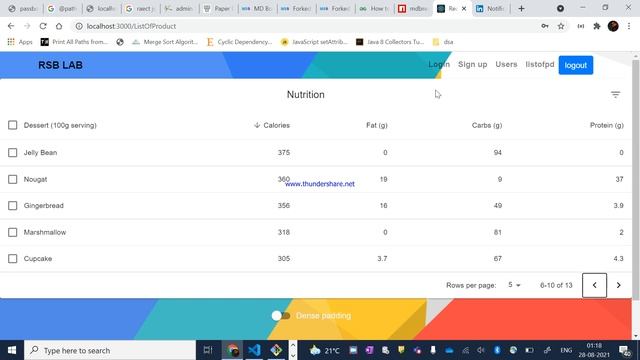The width and height of the screenshot is (640, 360).
Task: Check the Nougat row checkbox
Action: point(13,179)
